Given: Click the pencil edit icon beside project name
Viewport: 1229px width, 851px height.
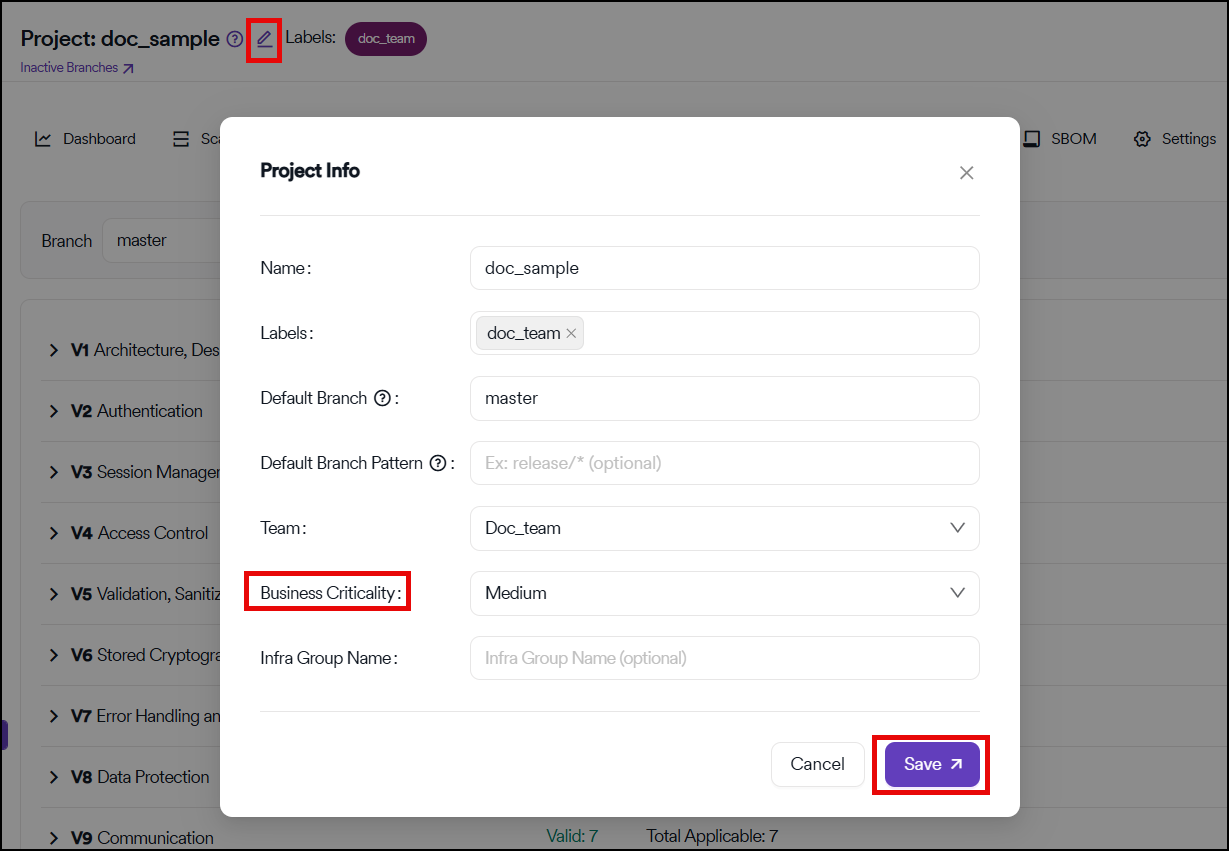Looking at the screenshot, I should 264,40.
